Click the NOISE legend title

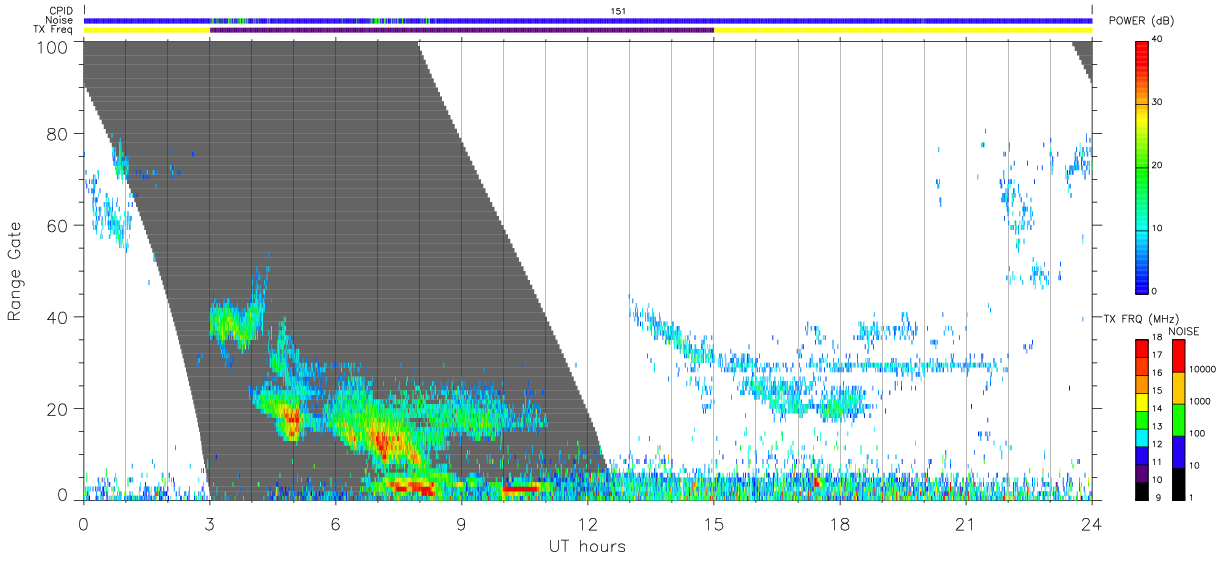click(1184, 331)
